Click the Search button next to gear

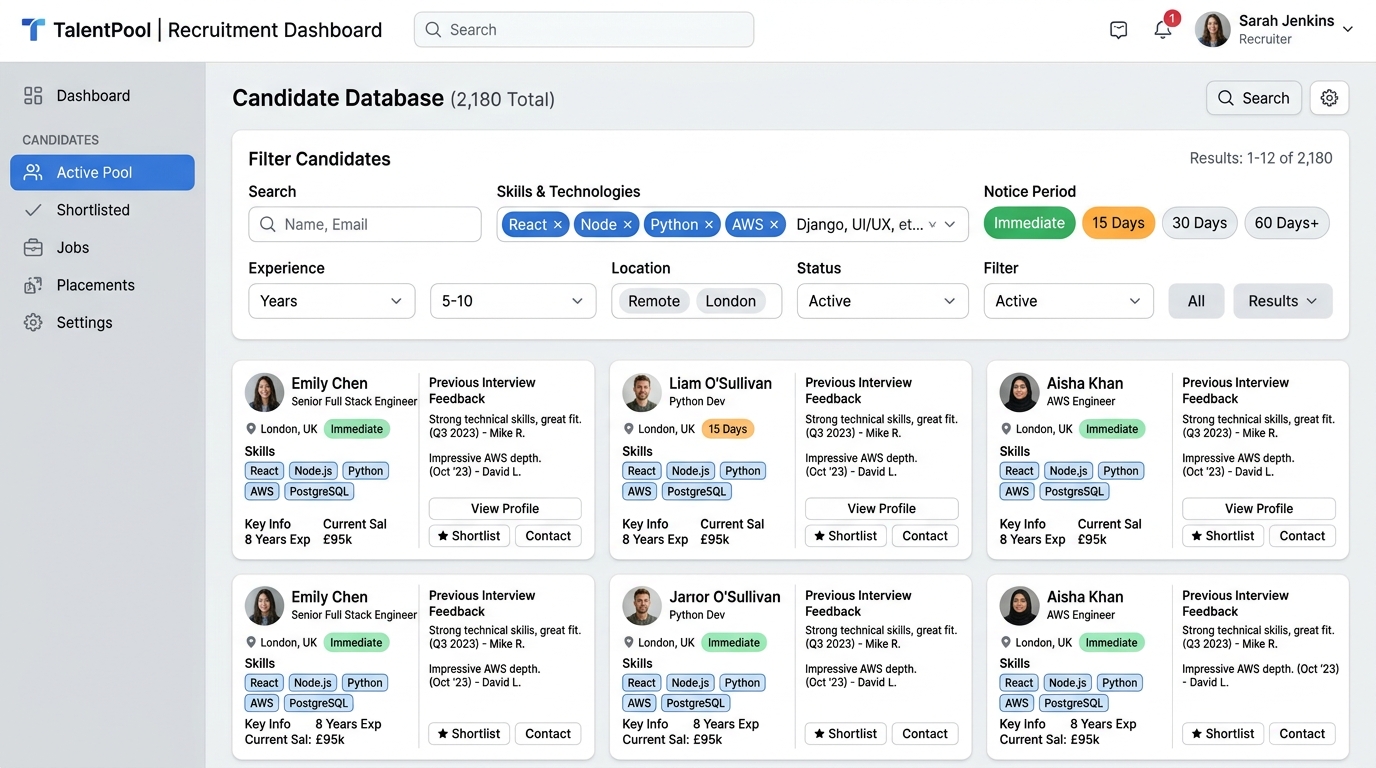point(1254,98)
